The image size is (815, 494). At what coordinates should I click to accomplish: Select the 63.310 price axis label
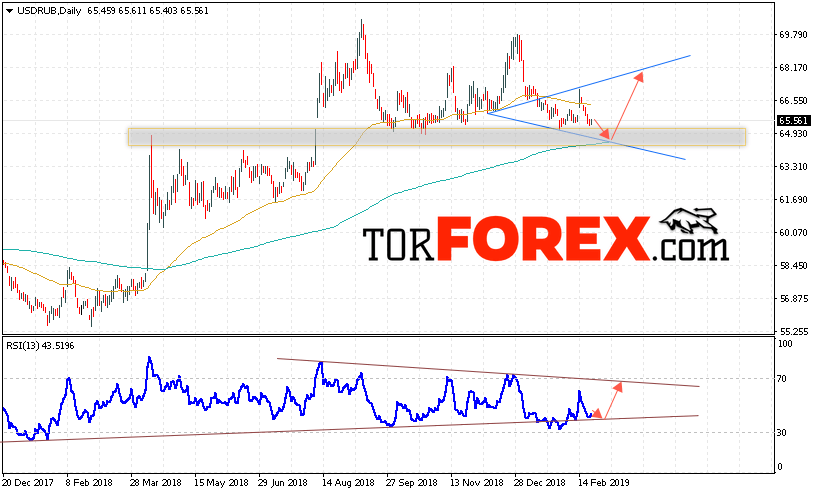(793, 166)
